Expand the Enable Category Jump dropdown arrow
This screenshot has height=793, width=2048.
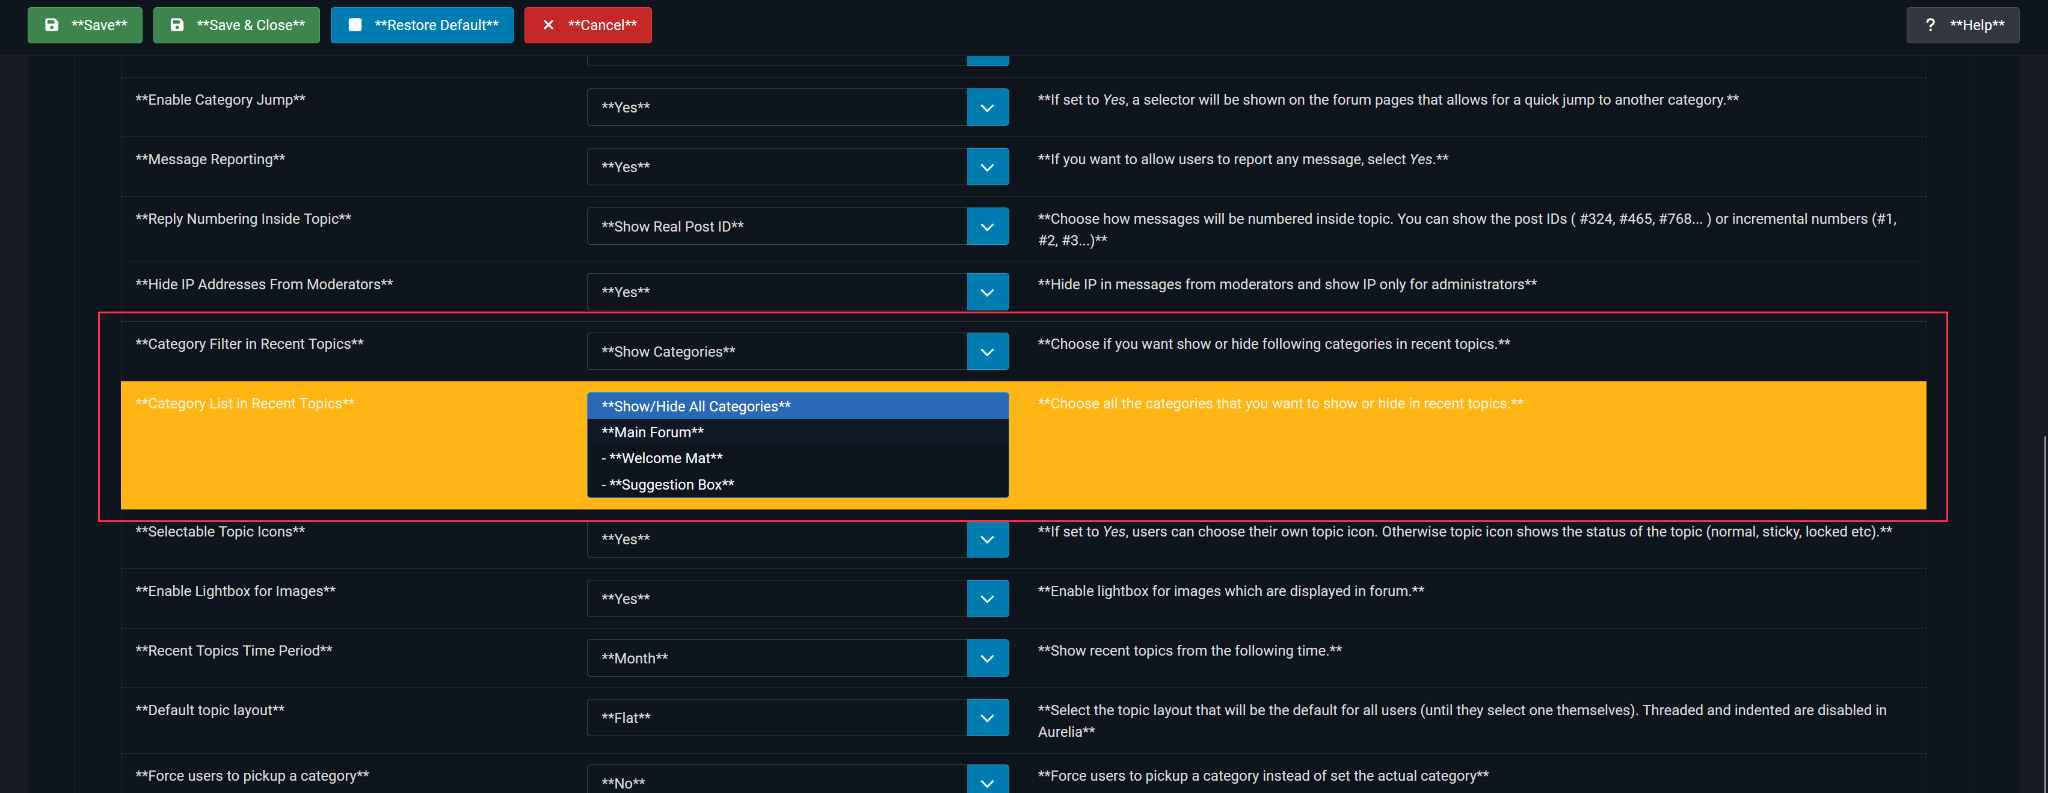(987, 108)
